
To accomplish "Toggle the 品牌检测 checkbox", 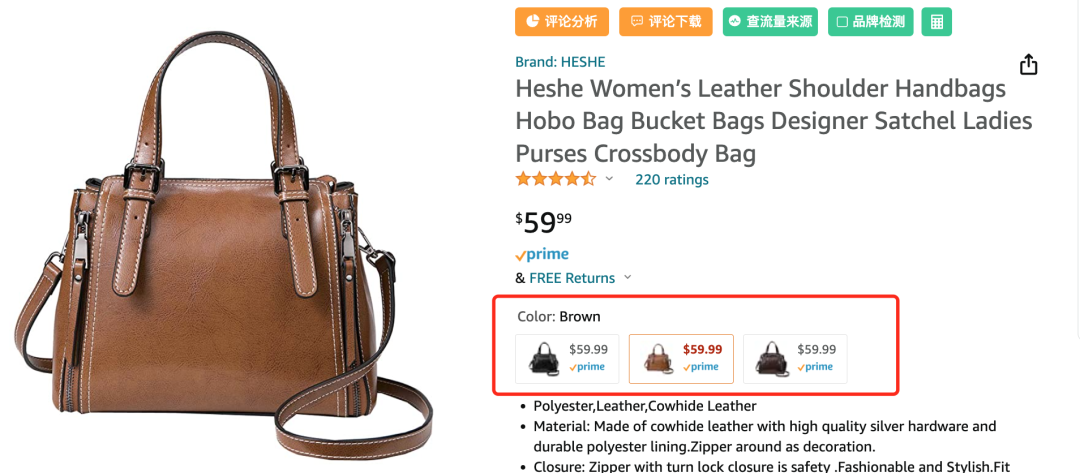I will point(841,21).
